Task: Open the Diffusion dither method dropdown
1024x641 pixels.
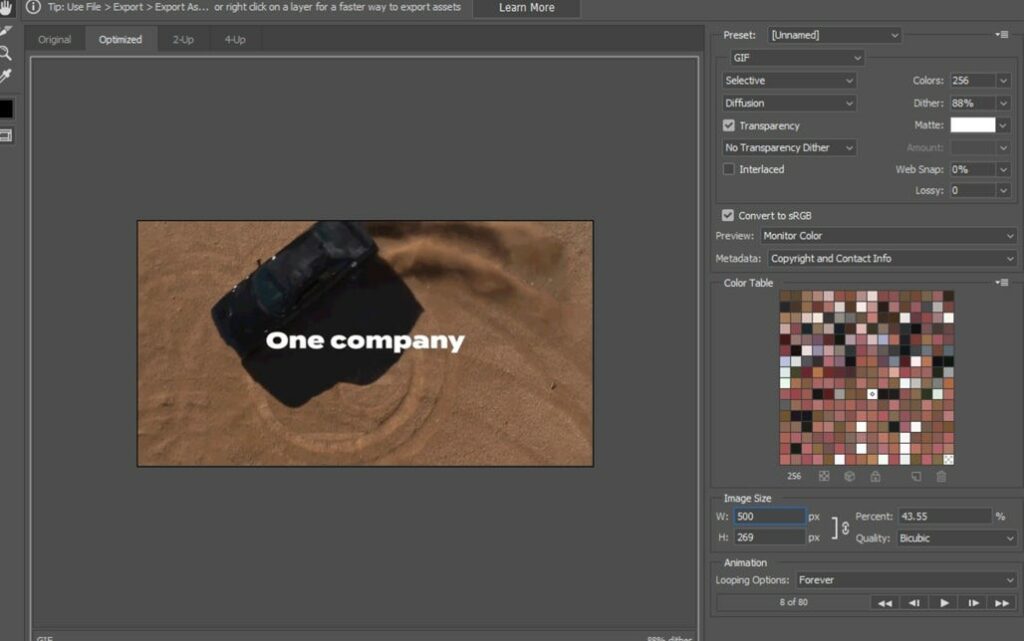Action: coord(790,103)
